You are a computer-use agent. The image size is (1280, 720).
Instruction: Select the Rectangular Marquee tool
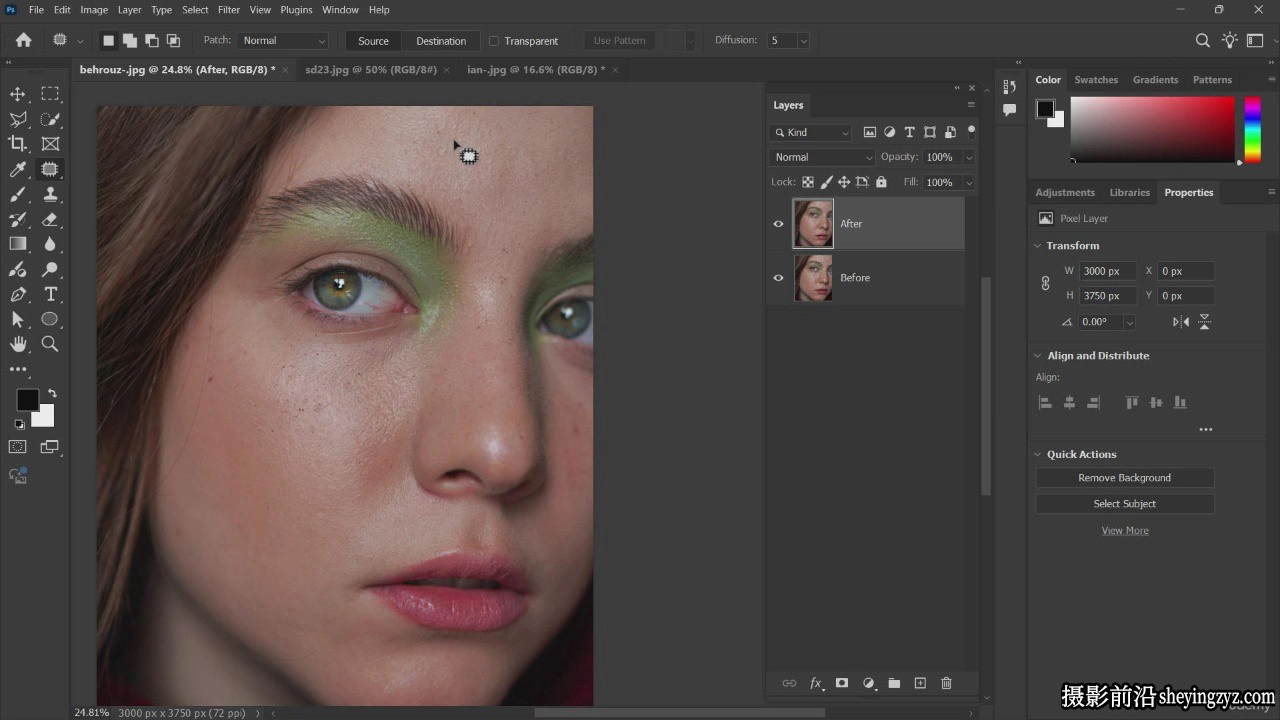click(x=50, y=94)
